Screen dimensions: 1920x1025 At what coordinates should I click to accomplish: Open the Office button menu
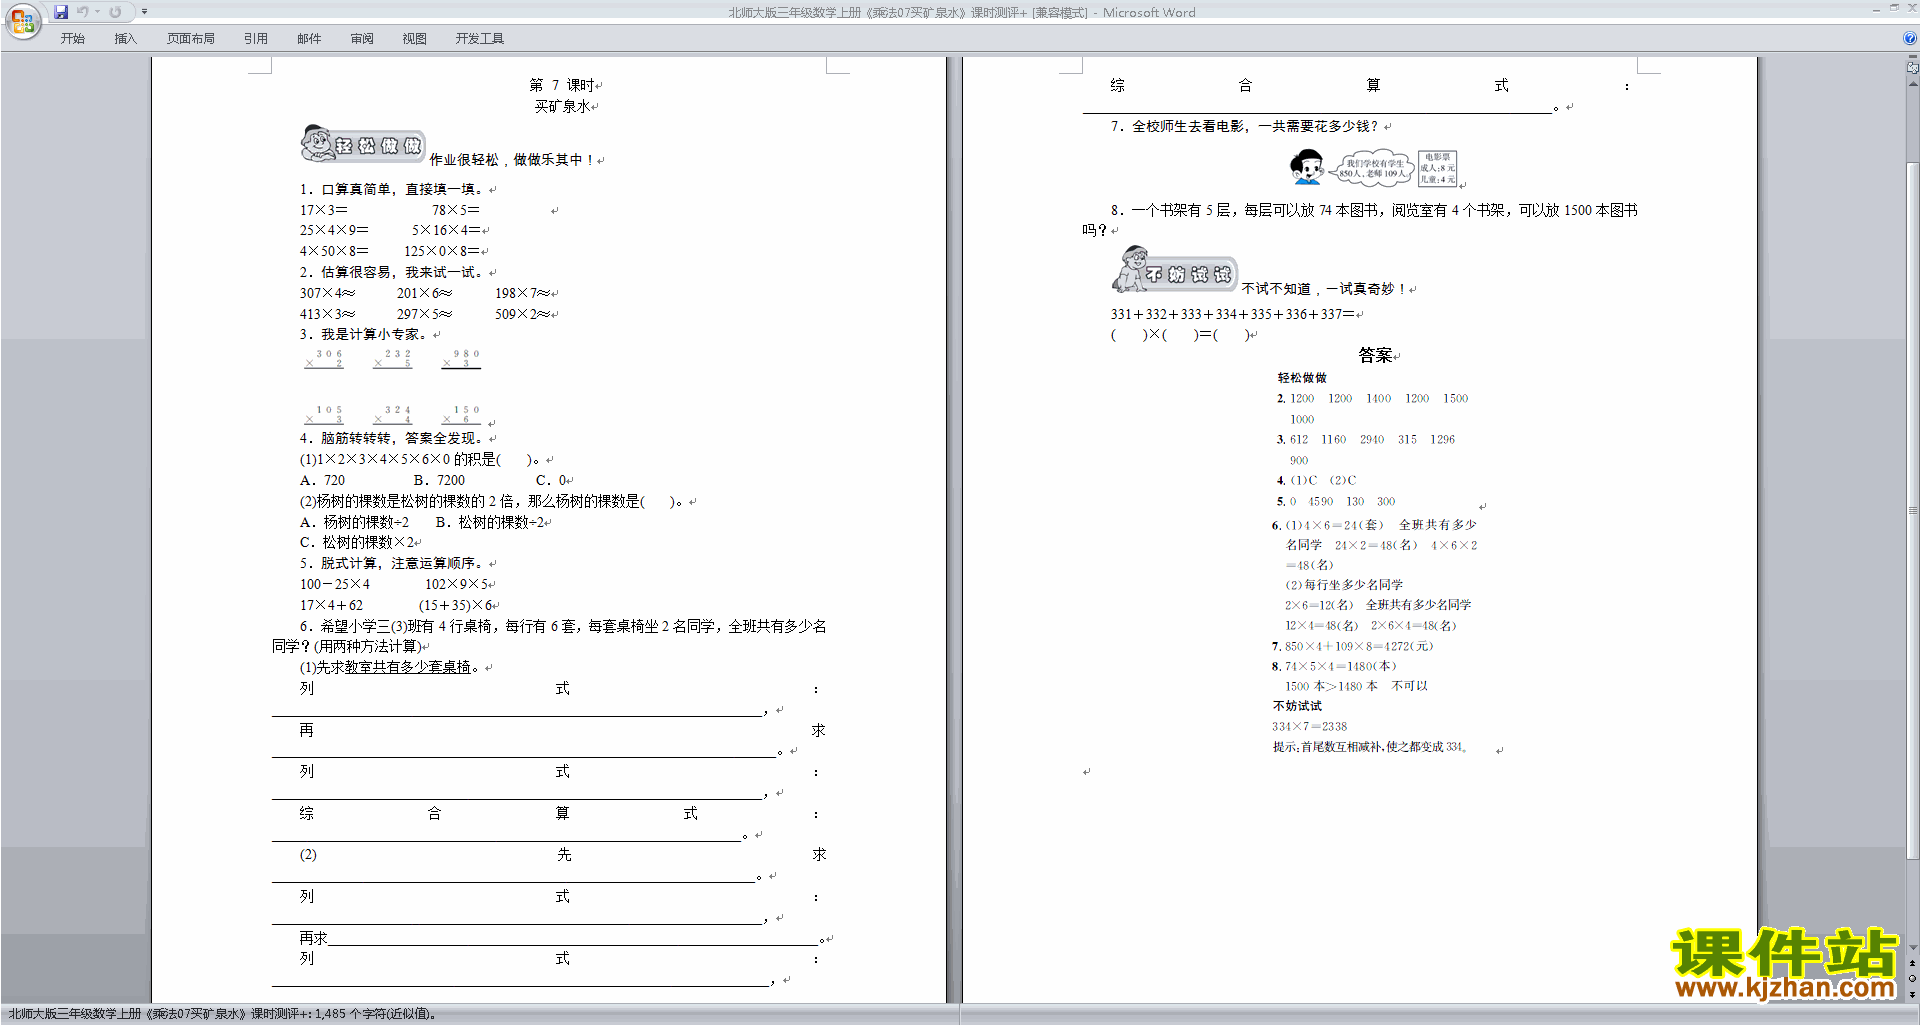[22, 20]
